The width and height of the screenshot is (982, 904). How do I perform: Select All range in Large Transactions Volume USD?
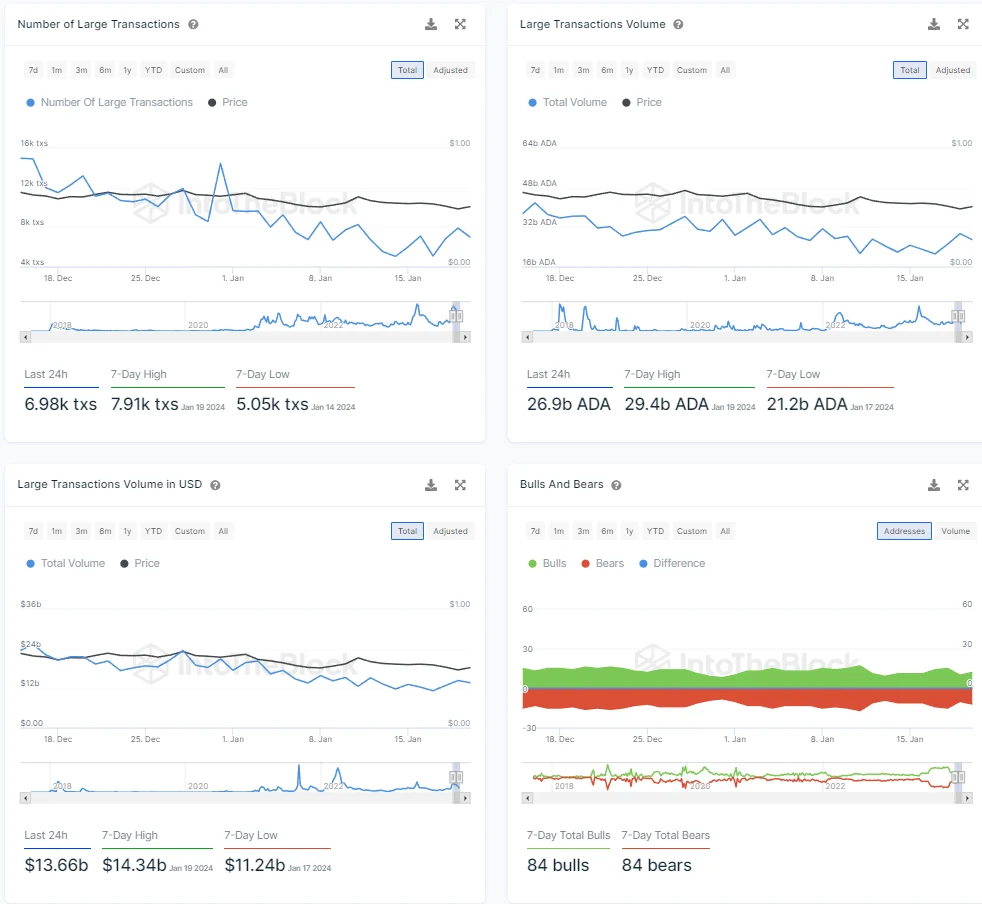click(223, 531)
